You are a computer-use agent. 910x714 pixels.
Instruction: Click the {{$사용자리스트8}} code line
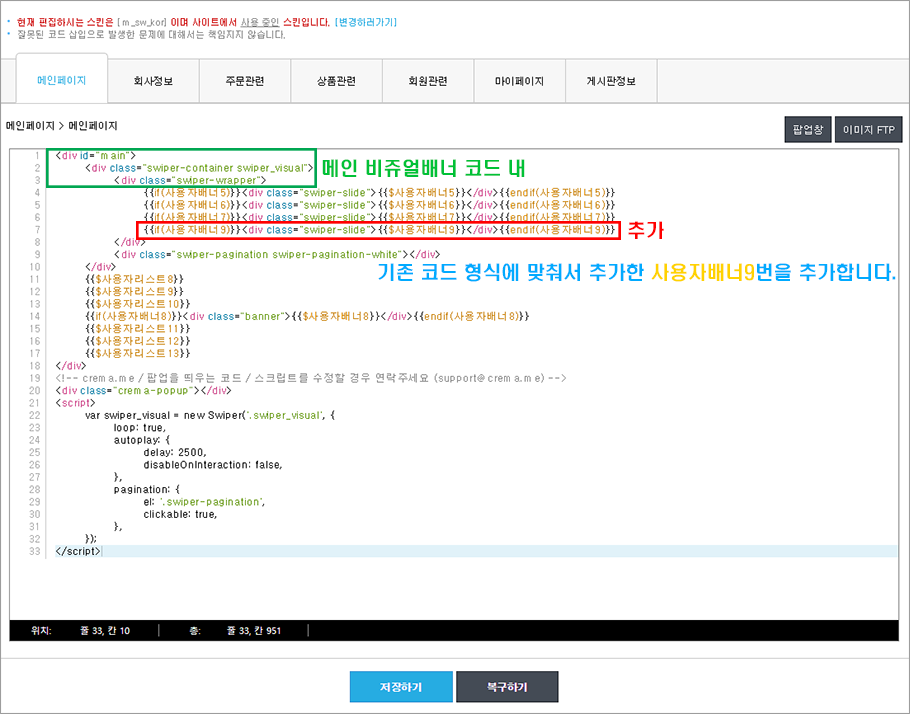coord(134,279)
